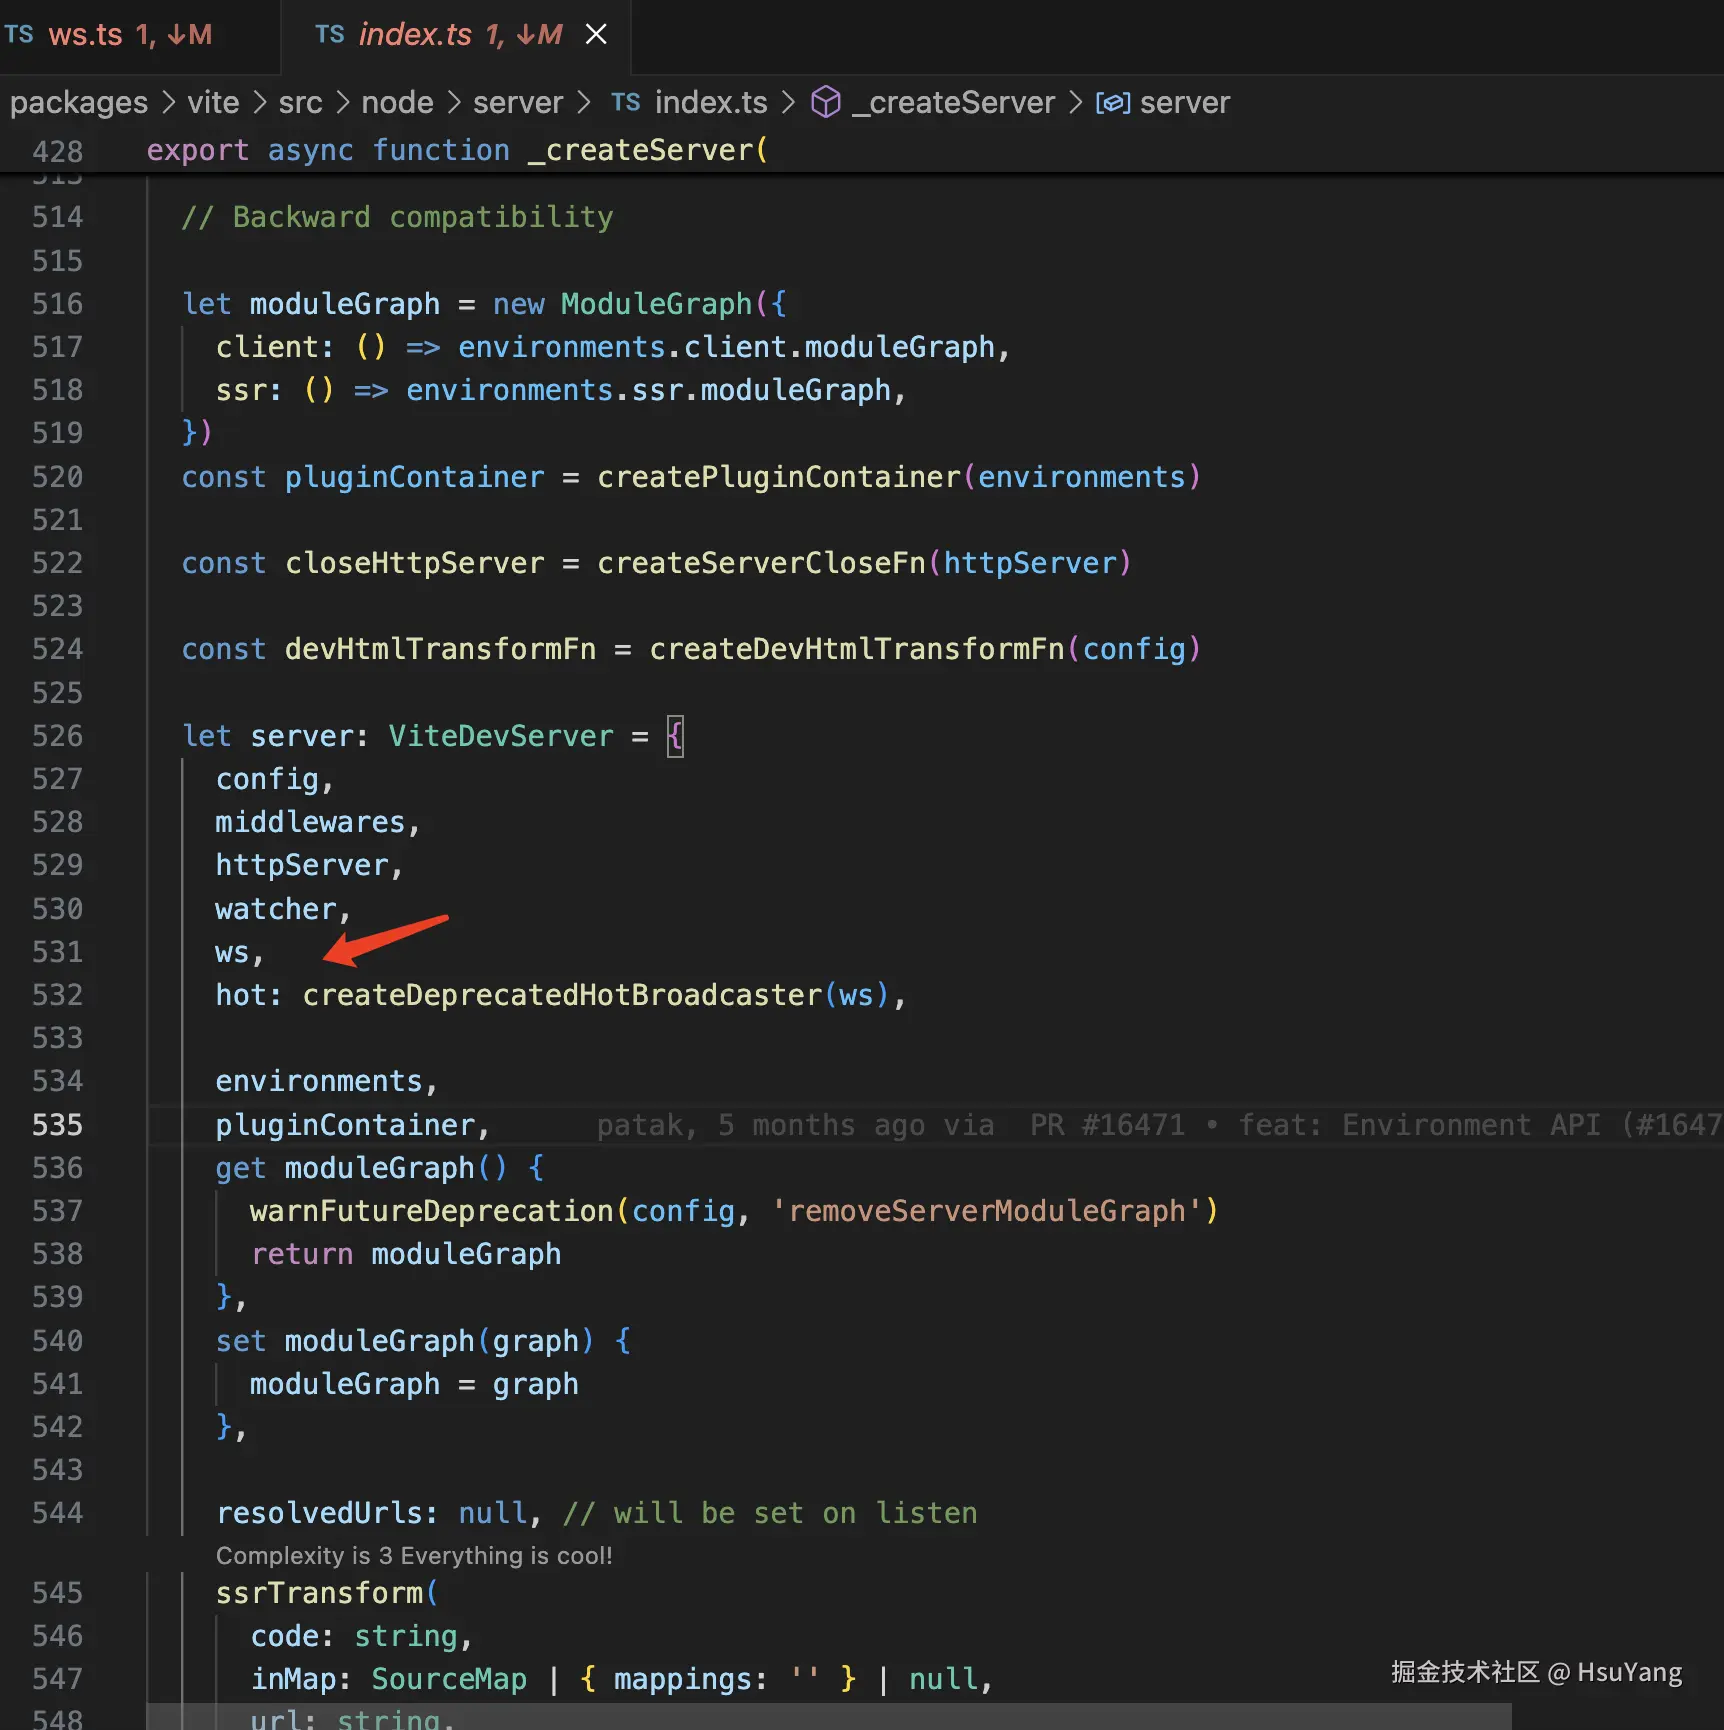
Task: Open the packages breadcrumb segment
Action: tap(79, 103)
